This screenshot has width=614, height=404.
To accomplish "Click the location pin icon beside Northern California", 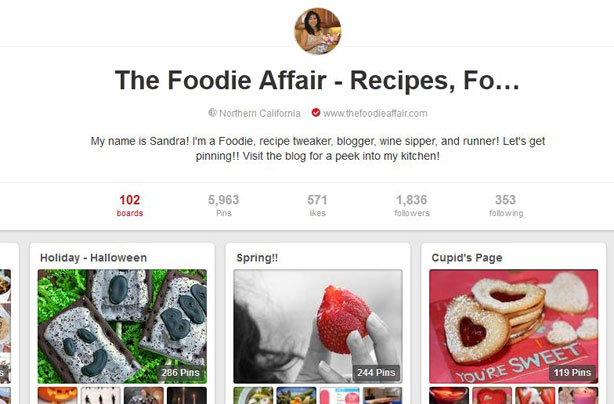I will pyautogui.click(x=212, y=113).
